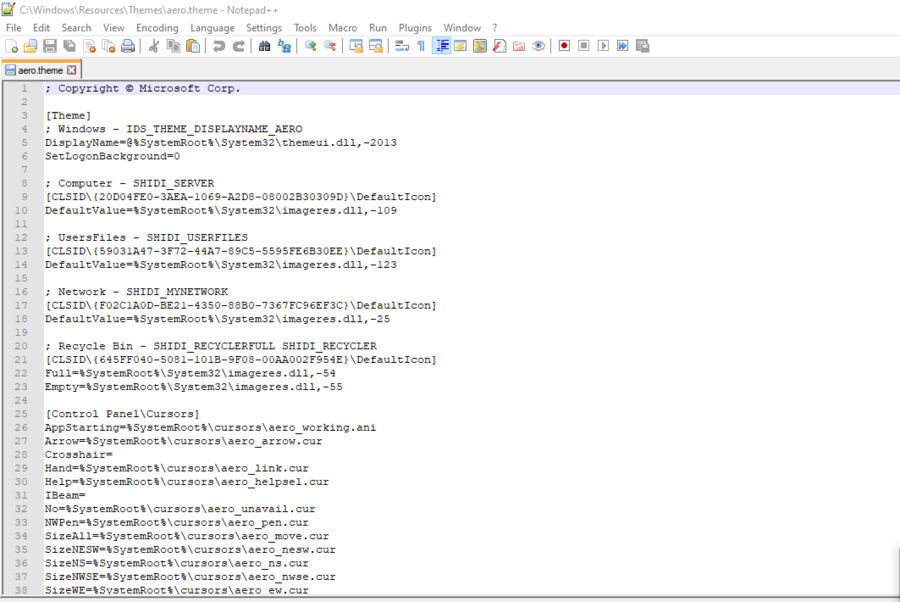The height and width of the screenshot is (602, 900).
Task: Toggle Show All Characters pilcrow icon
Action: pyautogui.click(x=421, y=46)
